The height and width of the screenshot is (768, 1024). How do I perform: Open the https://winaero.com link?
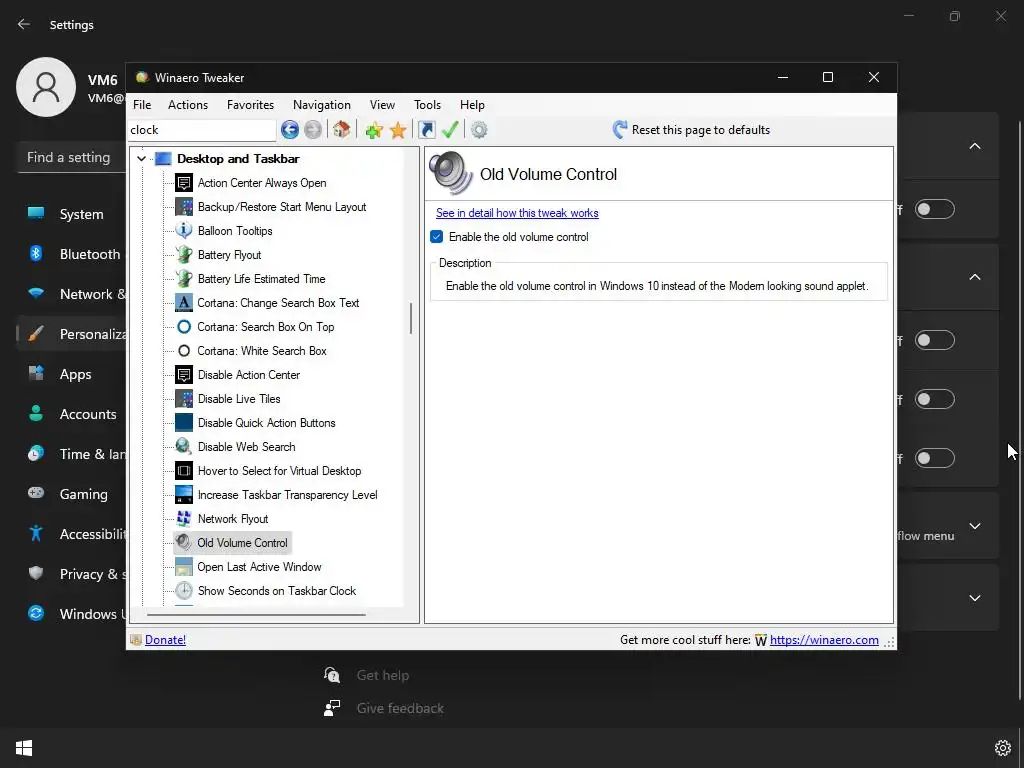point(824,640)
